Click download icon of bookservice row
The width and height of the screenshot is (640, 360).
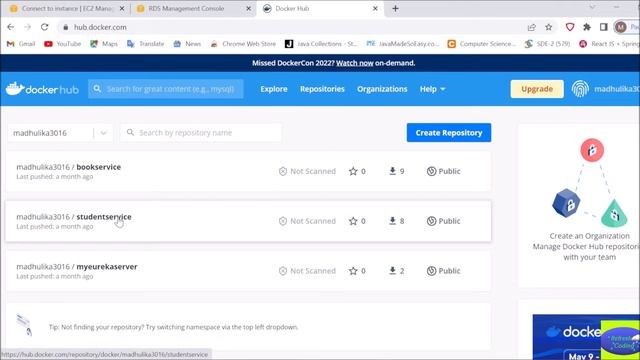point(392,171)
